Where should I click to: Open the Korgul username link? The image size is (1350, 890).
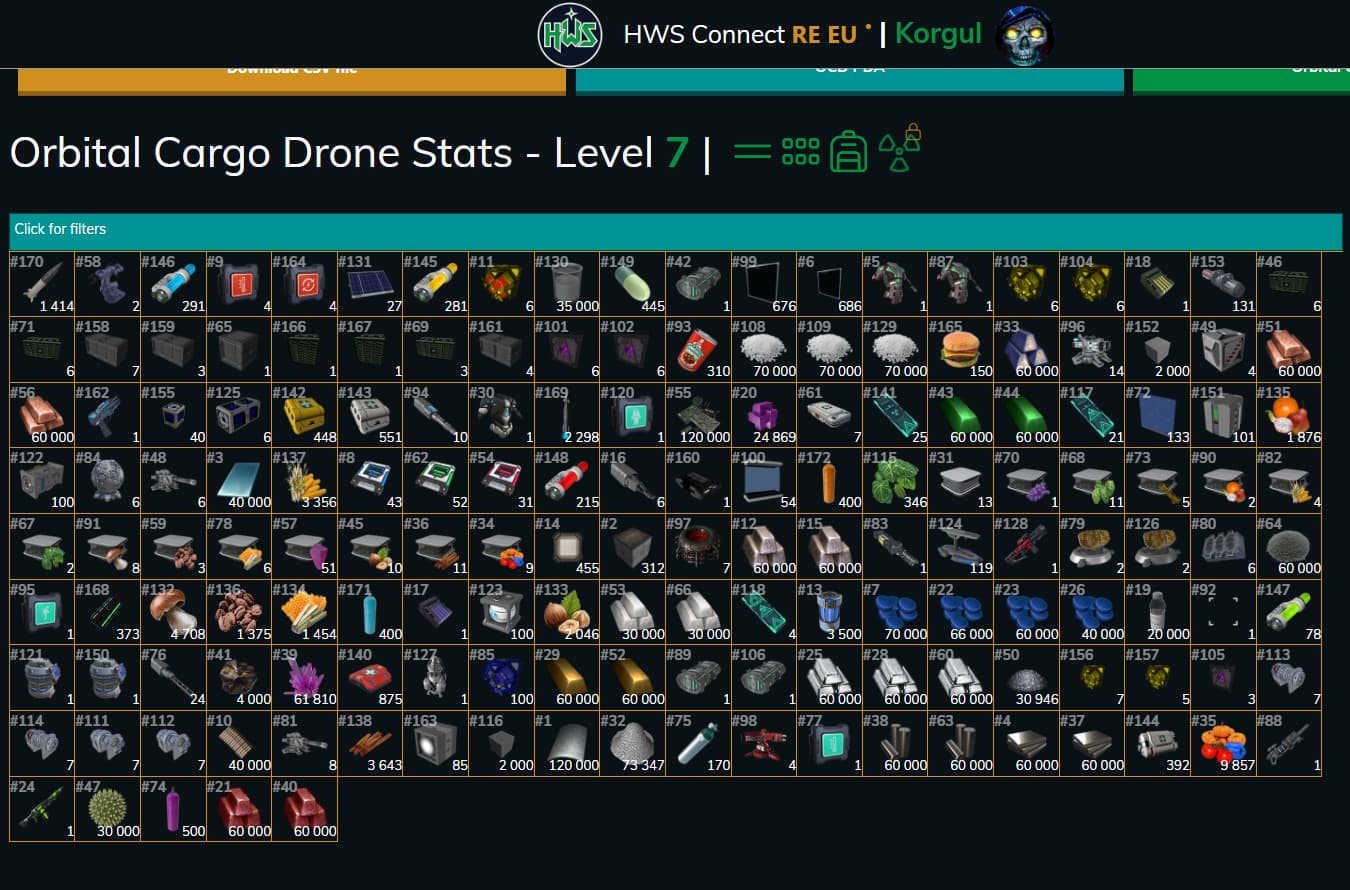[939, 34]
